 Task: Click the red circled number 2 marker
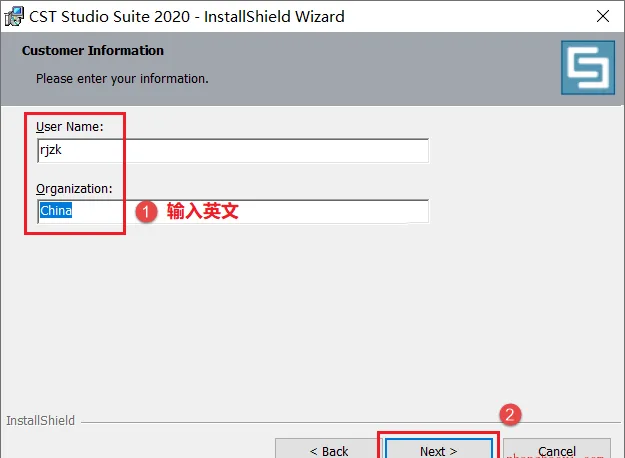coord(510,415)
